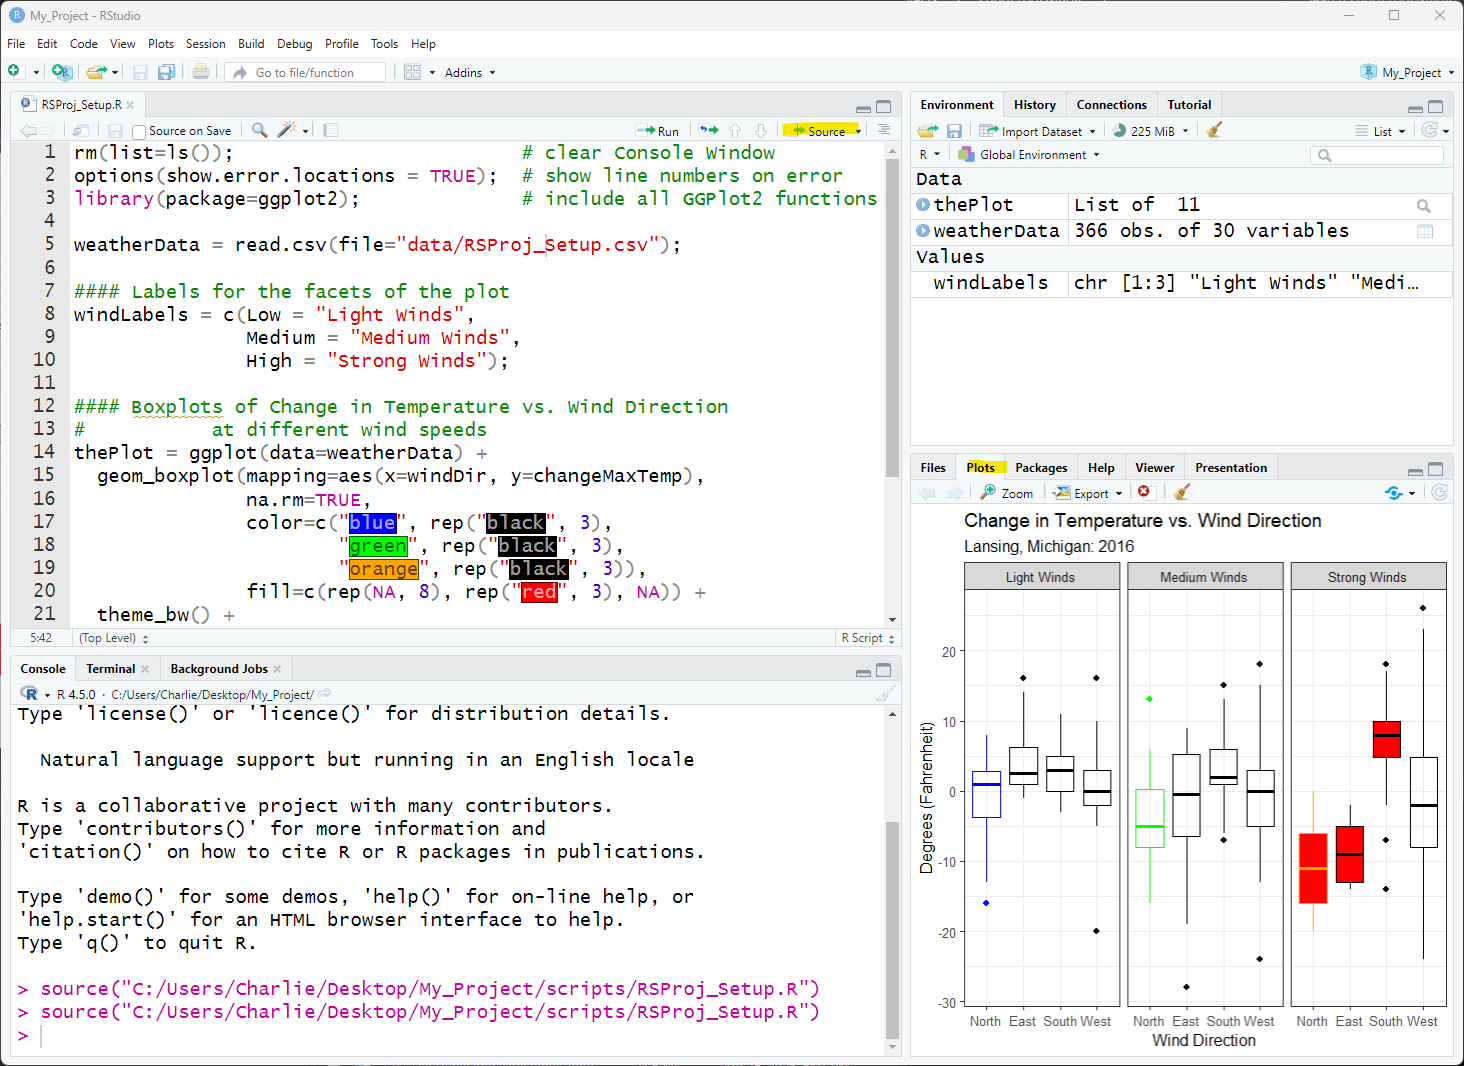Open the Global Environment dropdown
1464x1066 pixels.
pyautogui.click(x=1029, y=155)
